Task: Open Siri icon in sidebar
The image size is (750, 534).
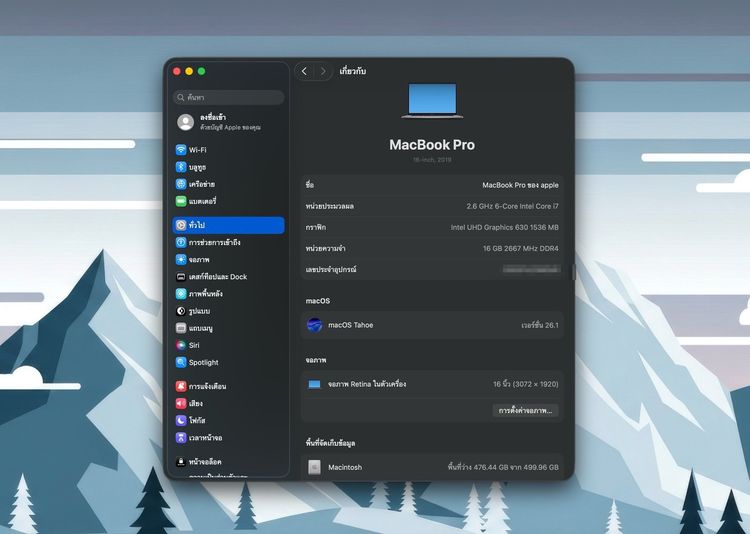Action: coord(181,345)
